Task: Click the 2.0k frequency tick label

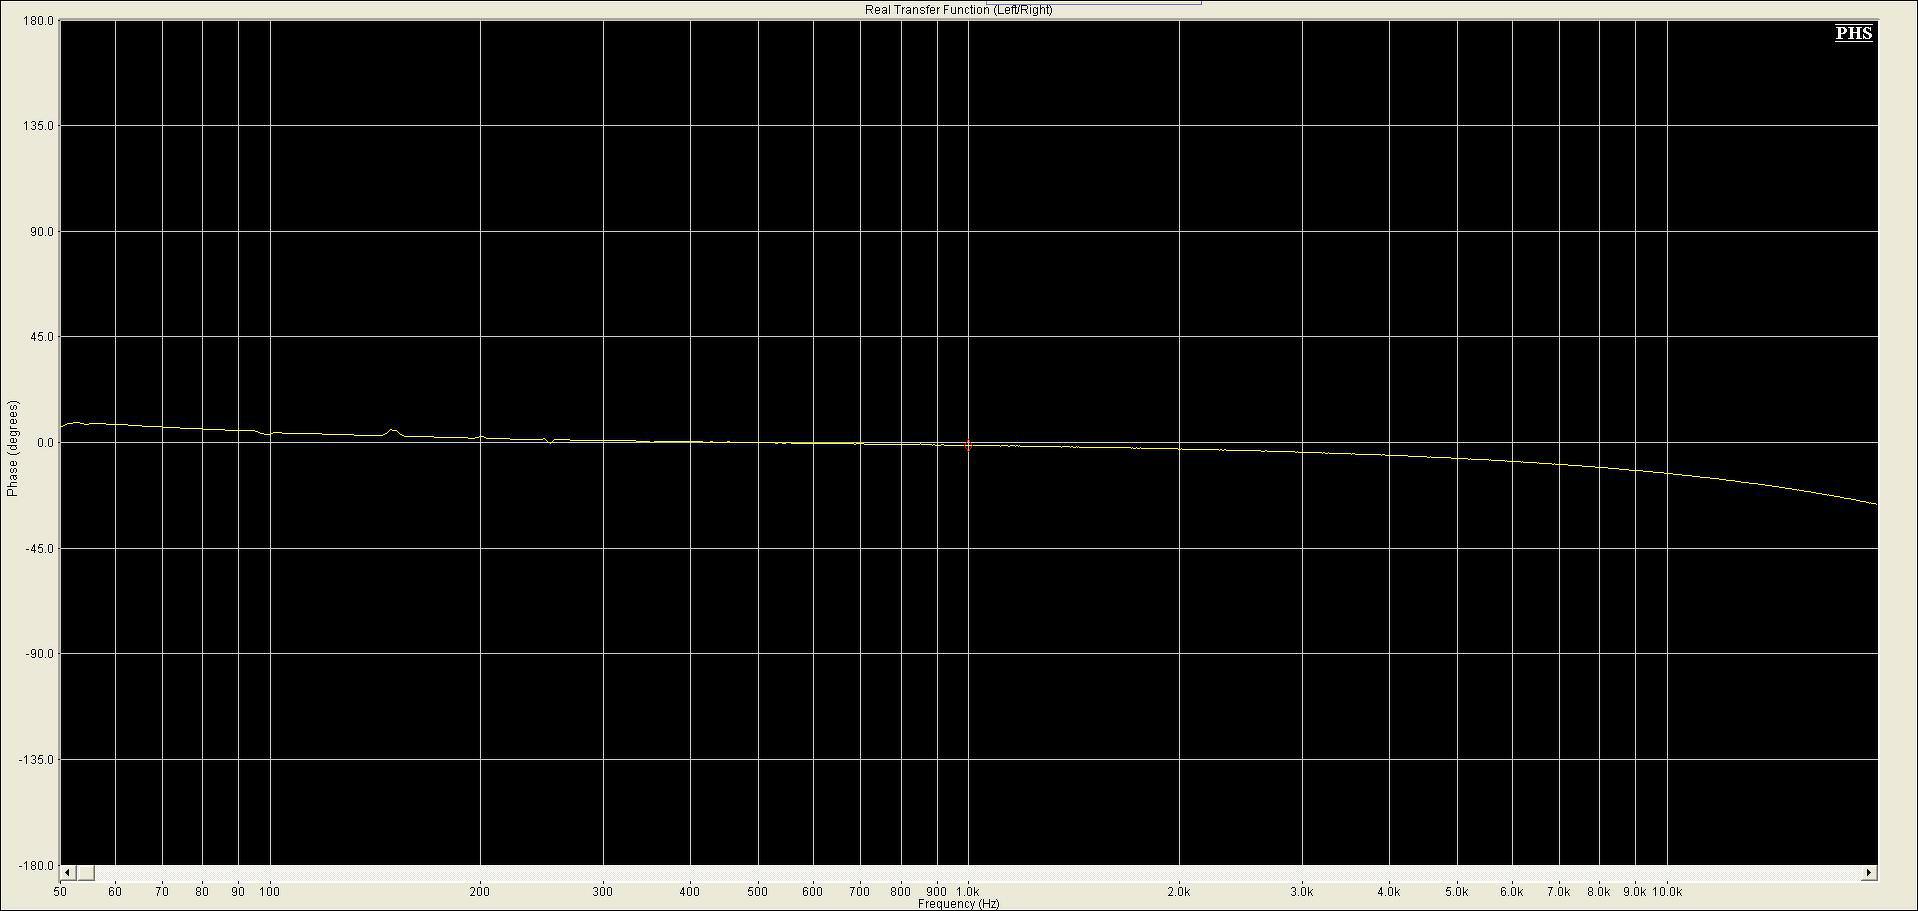Action: (x=1179, y=891)
